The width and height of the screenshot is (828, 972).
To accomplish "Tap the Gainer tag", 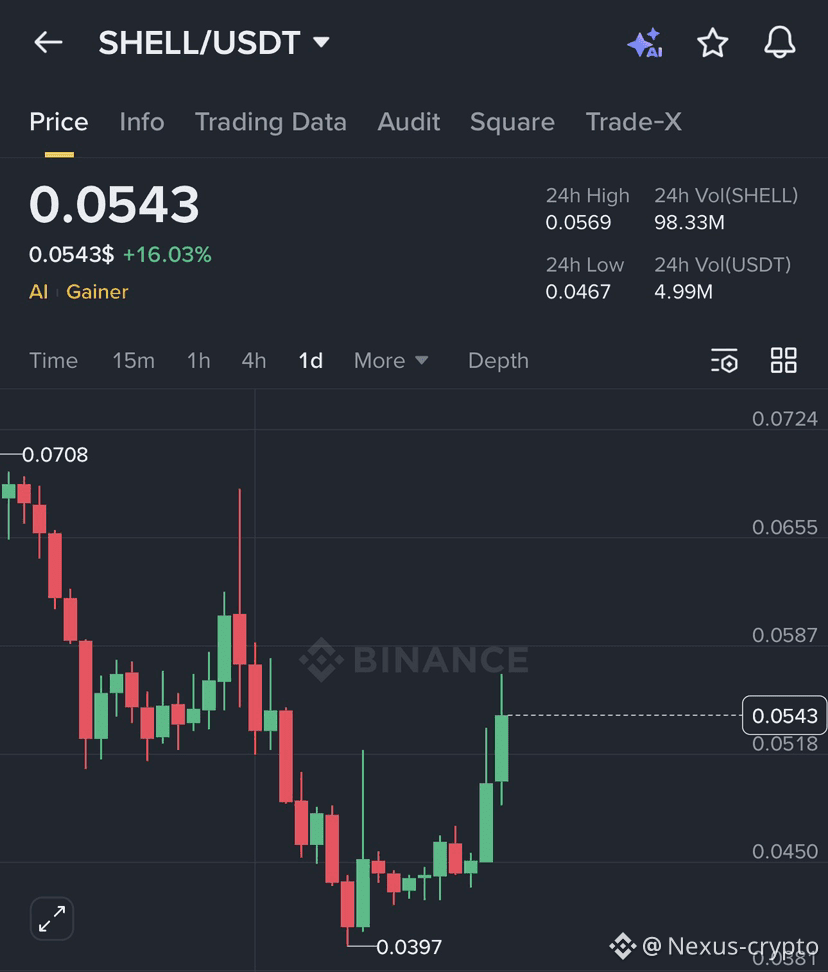I will pos(97,291).
